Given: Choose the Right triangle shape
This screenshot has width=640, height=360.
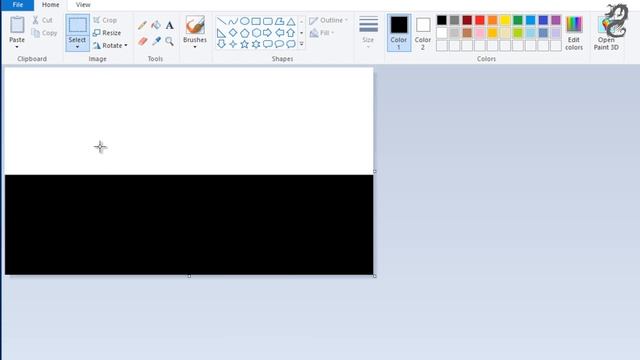Looking at the screenshot, I should coord(221,33).
